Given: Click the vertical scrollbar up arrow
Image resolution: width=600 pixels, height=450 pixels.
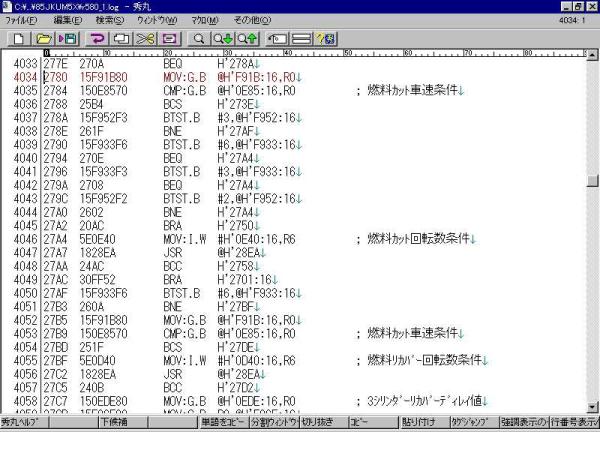Looking at the screenshot, I should tap(592, 56).
